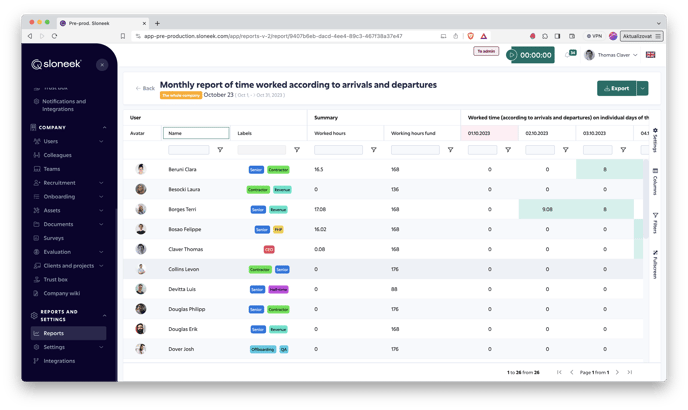Click the browser address bar URL
Image resolution: width=688 pixels, height=410 pixels.
tap(273, 36)
